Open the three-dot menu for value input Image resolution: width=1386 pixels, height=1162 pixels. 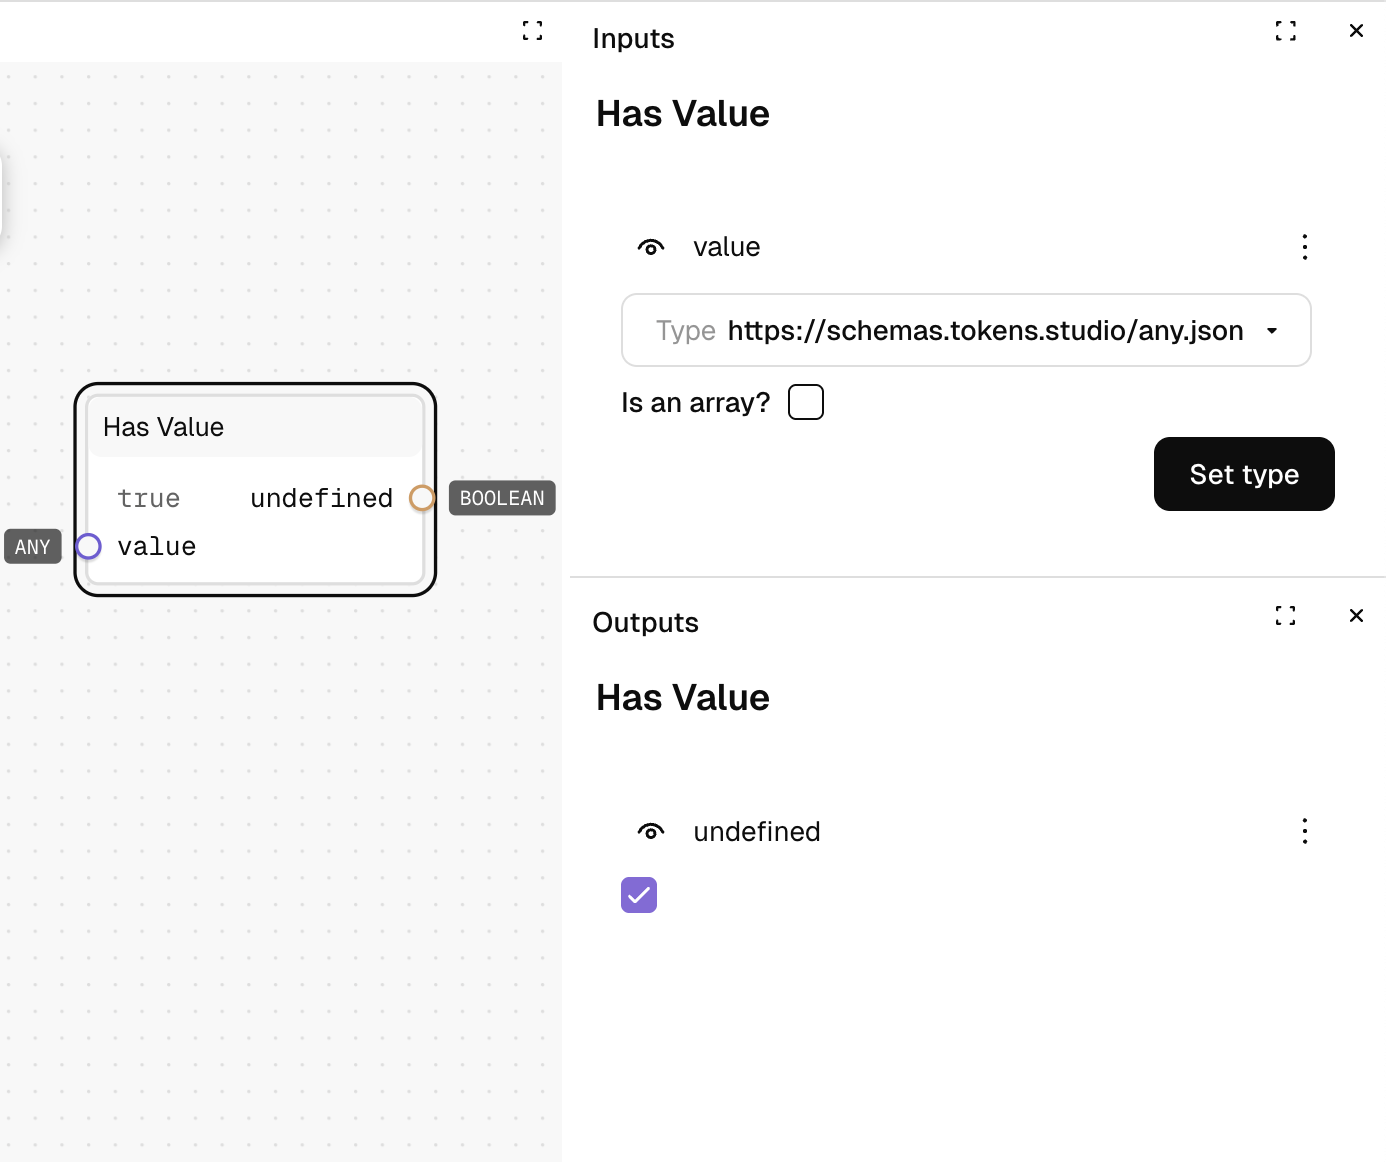click(x=1305, y=247)
